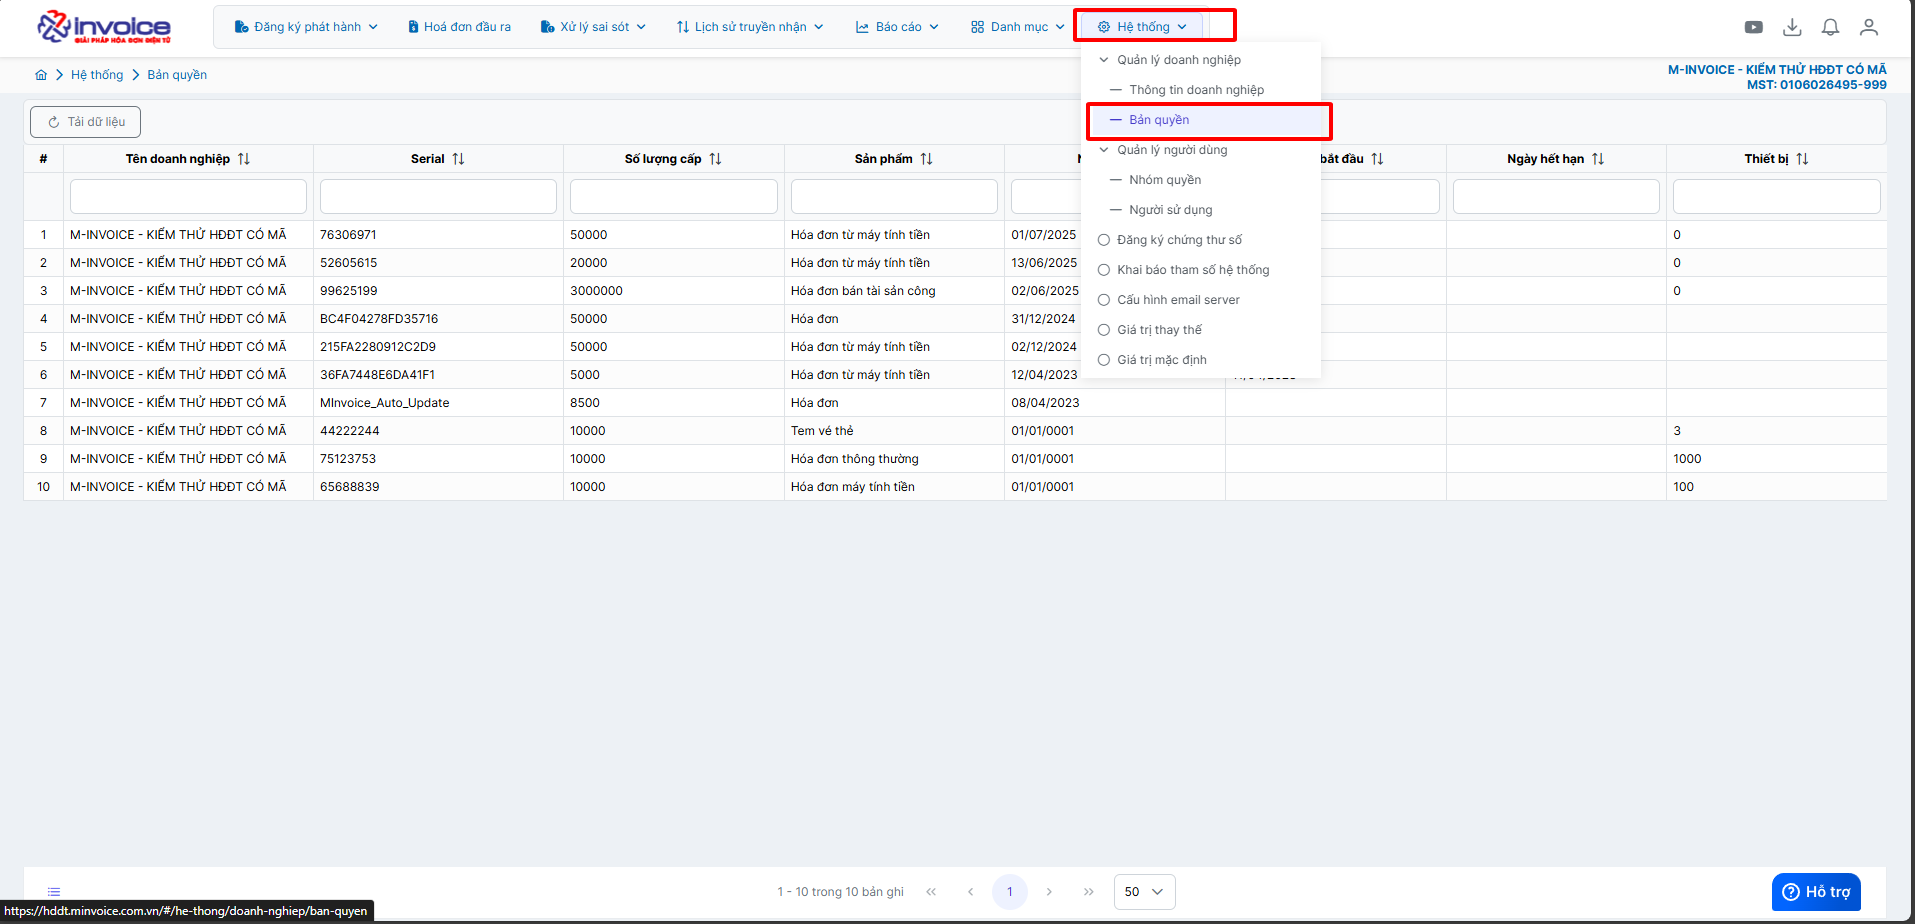Screen dimensions: 1915x924
Task: Click Hóa đơn bán tài sản công cell
Action: coord(894,291)
